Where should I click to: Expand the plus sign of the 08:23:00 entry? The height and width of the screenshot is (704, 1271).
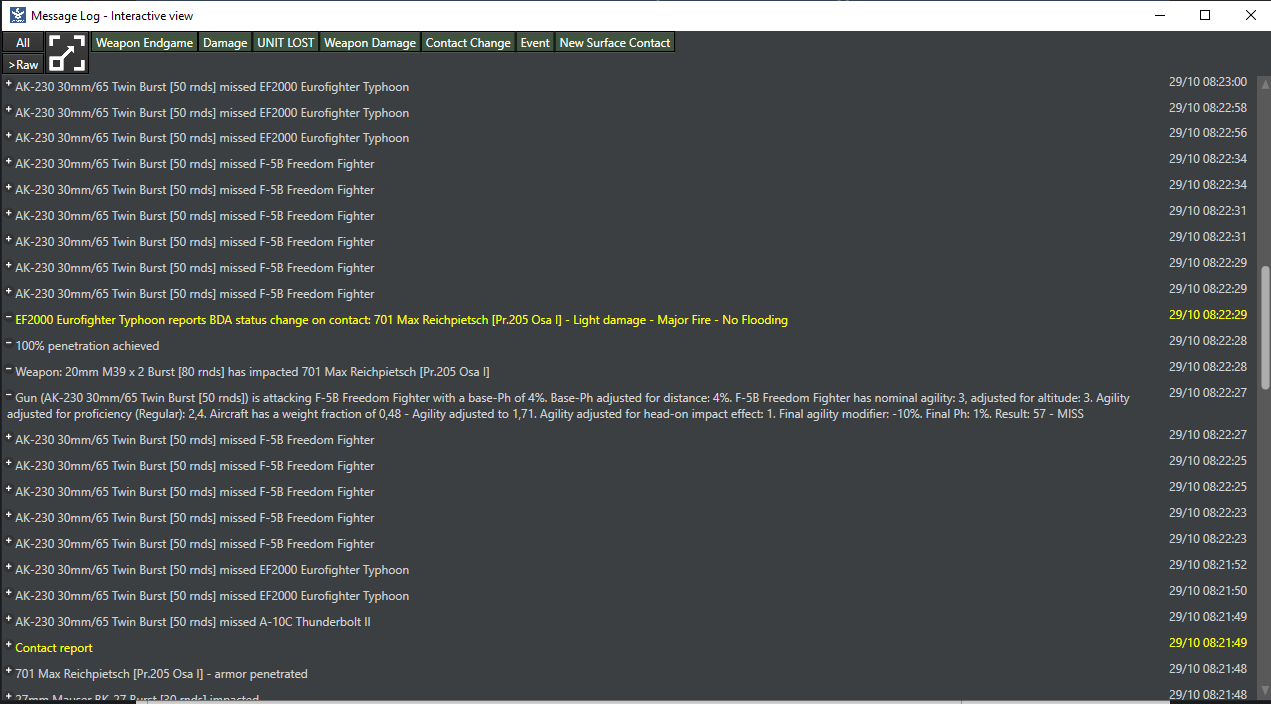(9, 85)
